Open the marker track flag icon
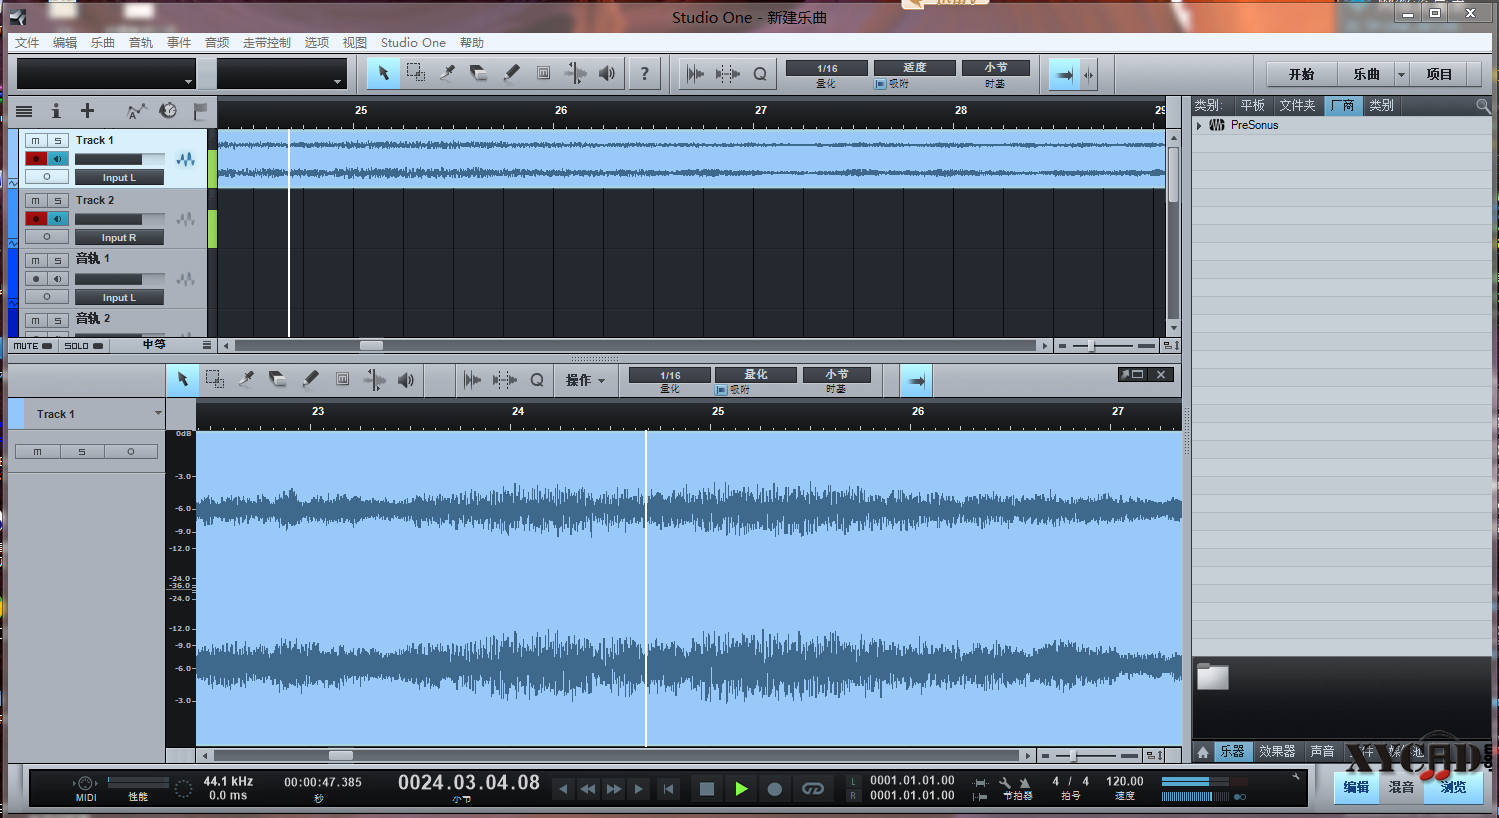The width and height of the screenshot is (1499, 818). tap(200, 111)
